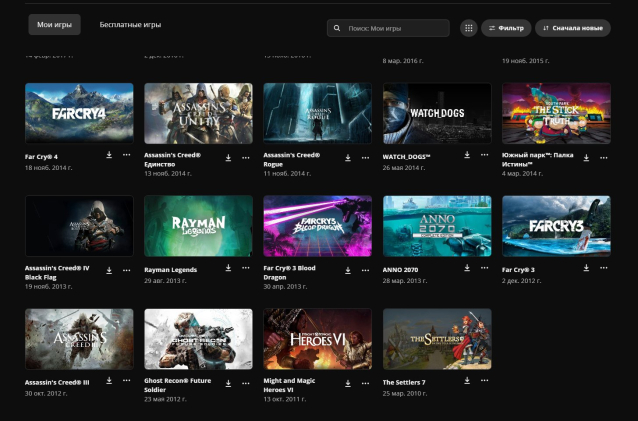
Task: Click the download icon for ANNO 2070
Action: (x=467, y=268)
